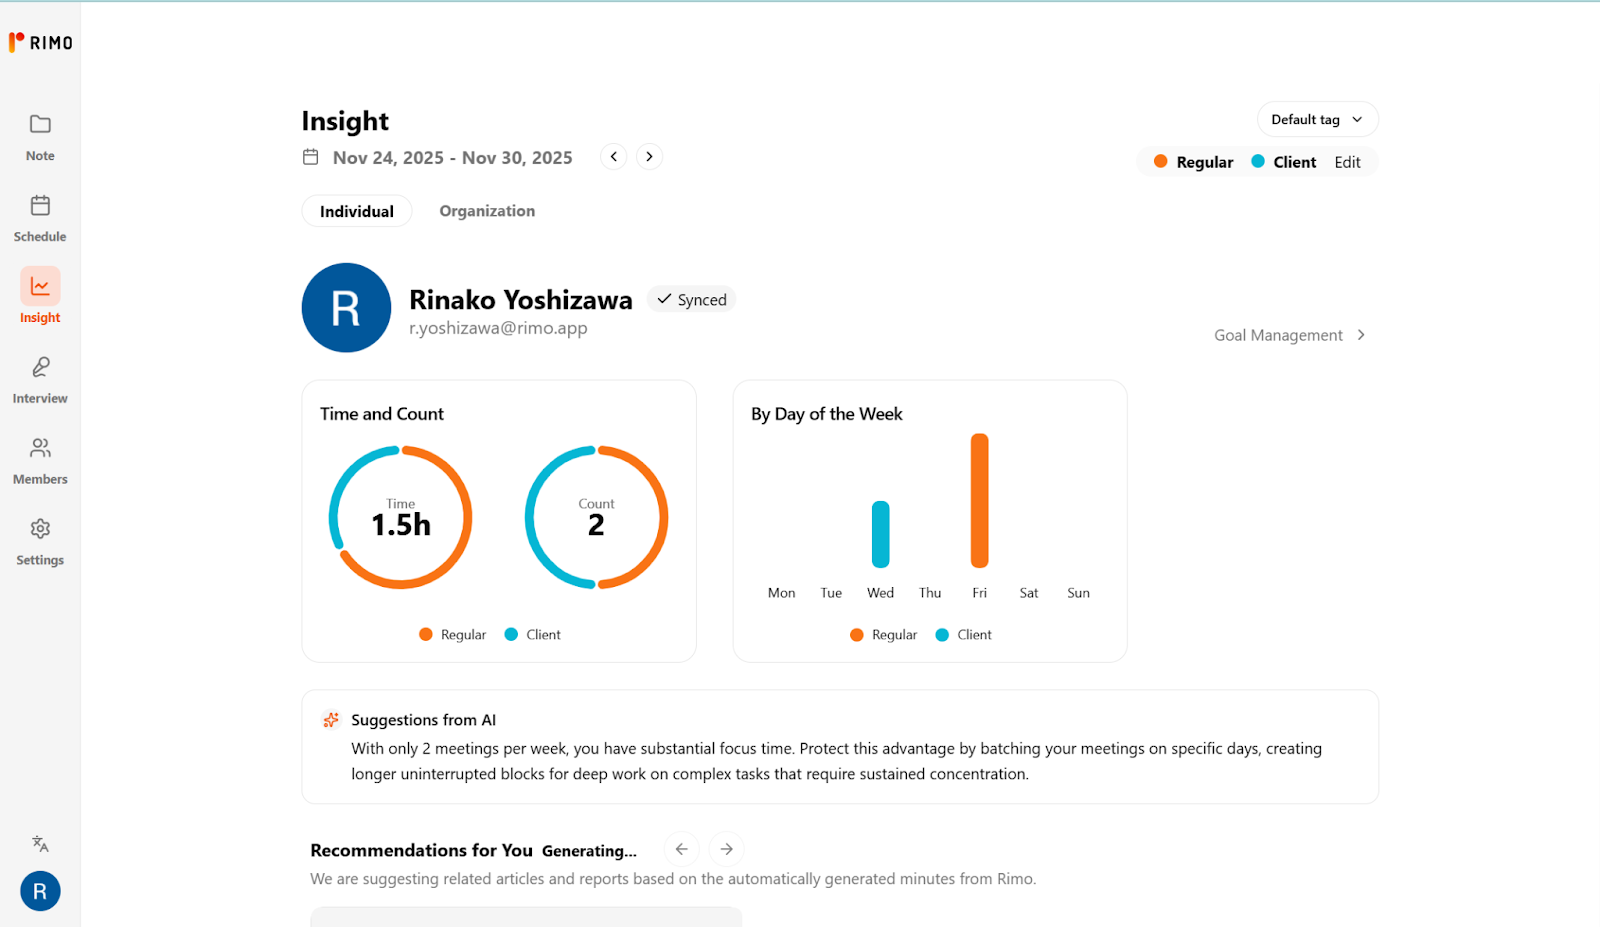Open the Settings gear icon
The image size is (1600, 927).
[x=40, y=529]
